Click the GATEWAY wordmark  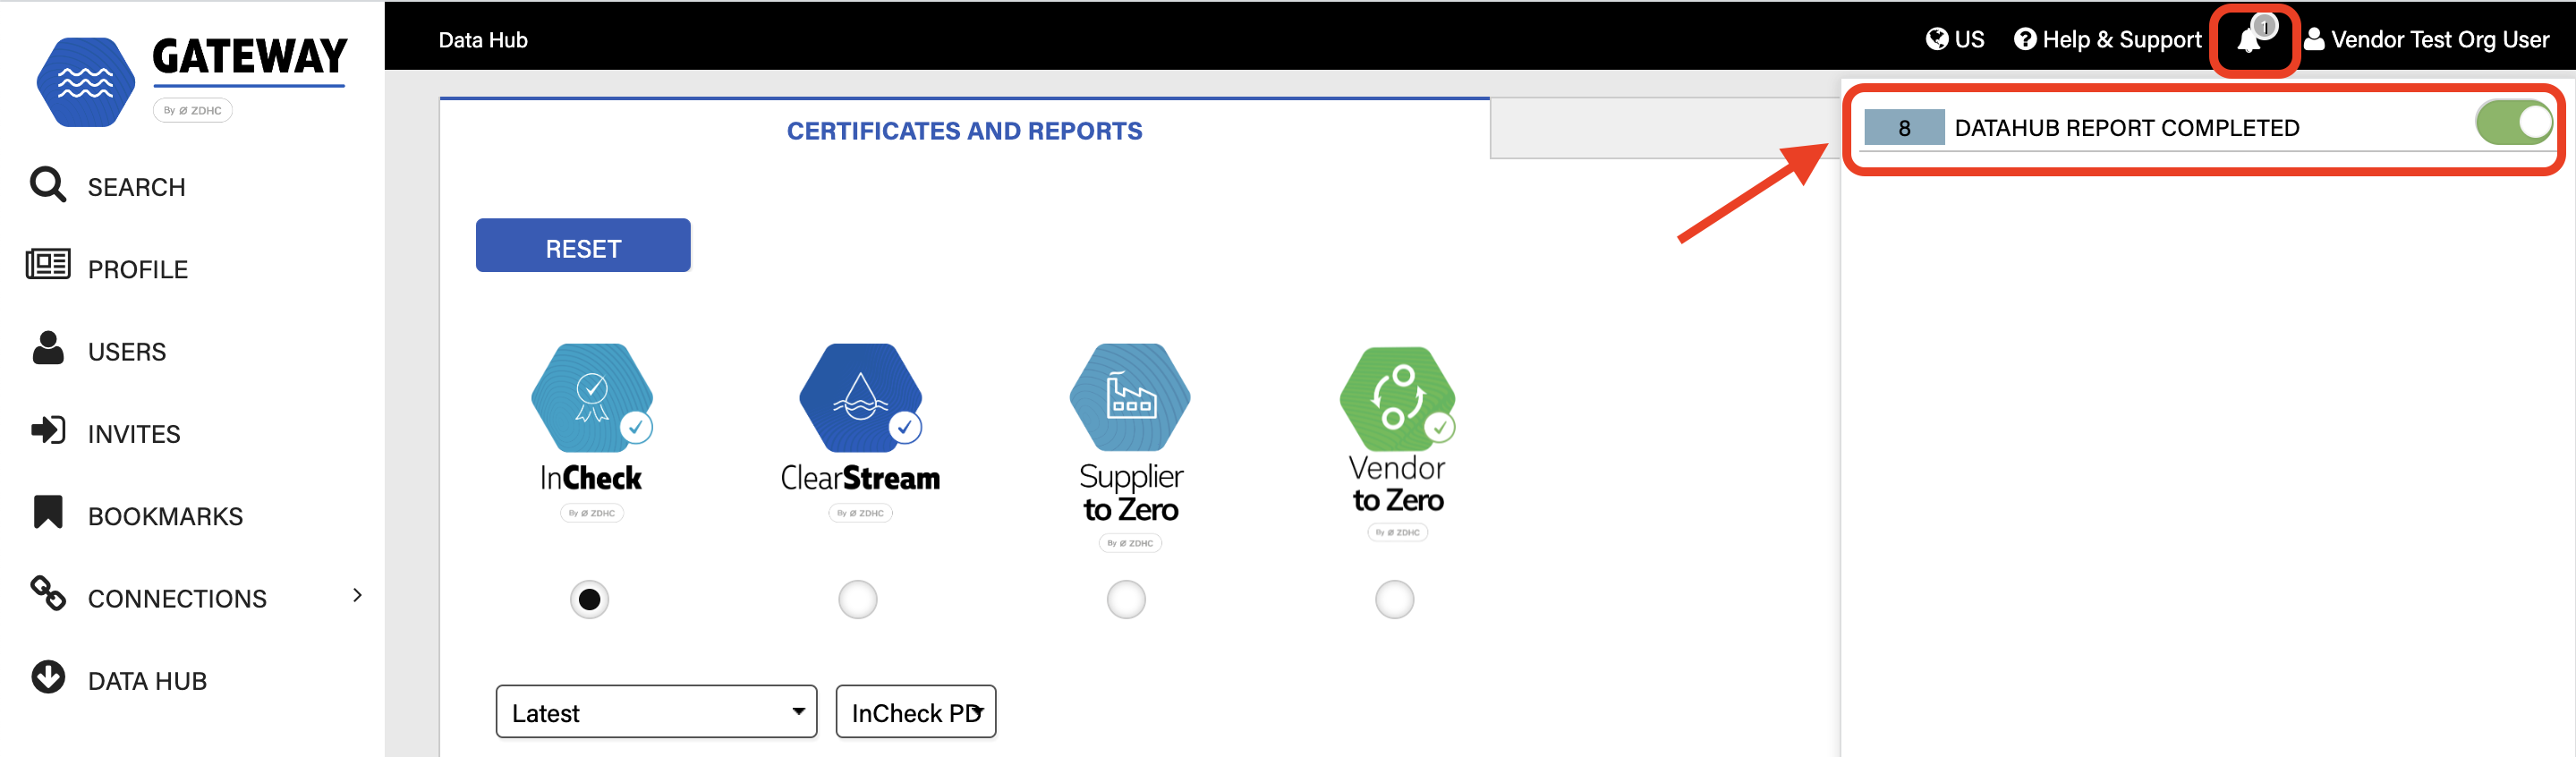point(249,56)
